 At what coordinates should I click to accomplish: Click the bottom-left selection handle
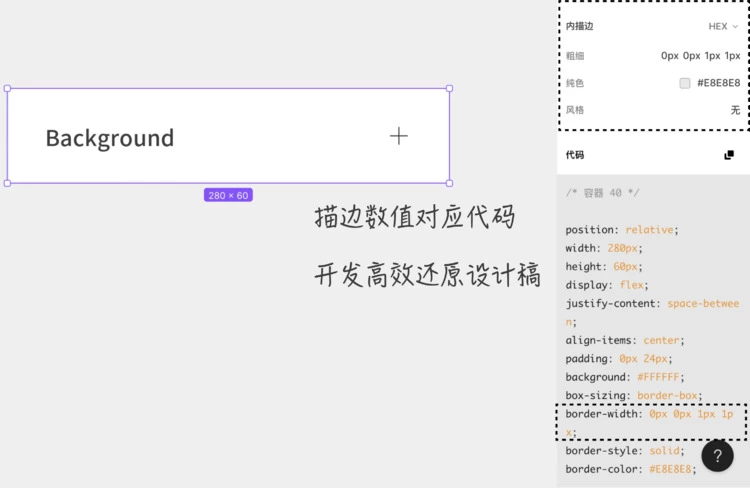pyautogui.click(x=8, y=183)
